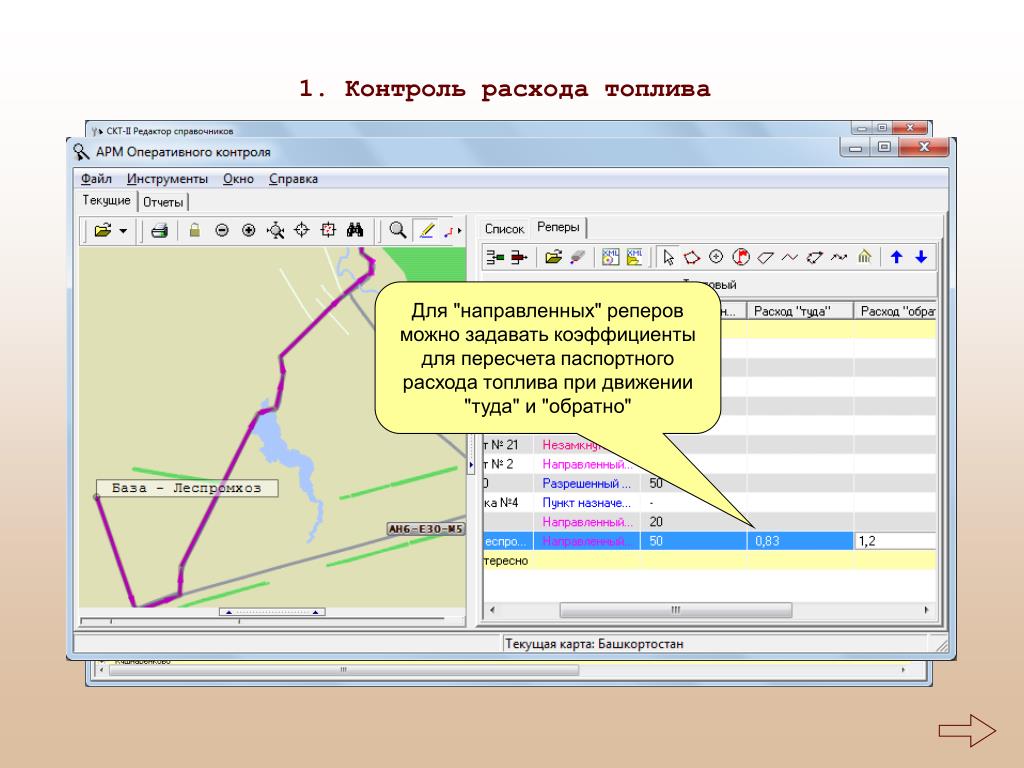This screenshot has height=768, width=1024.
Task: Click the 'База - Леспромхоз' map label
Action: click(x=187, y=488)
